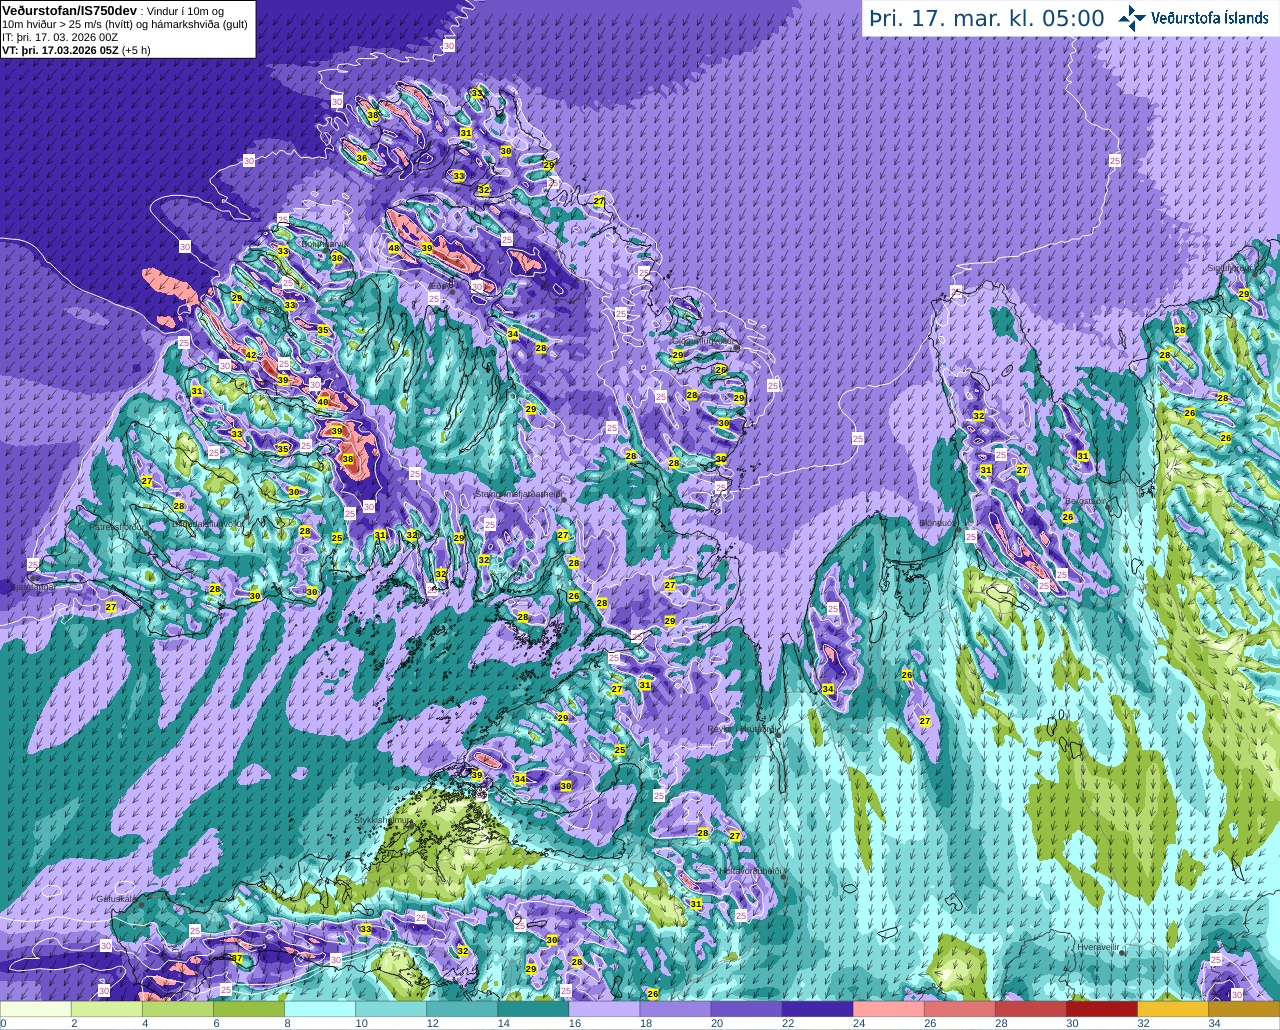The width and height of the screenshot is (1280, 1030).
Task: Click the Bergstaðir station label
Action: coord(1085,501)
